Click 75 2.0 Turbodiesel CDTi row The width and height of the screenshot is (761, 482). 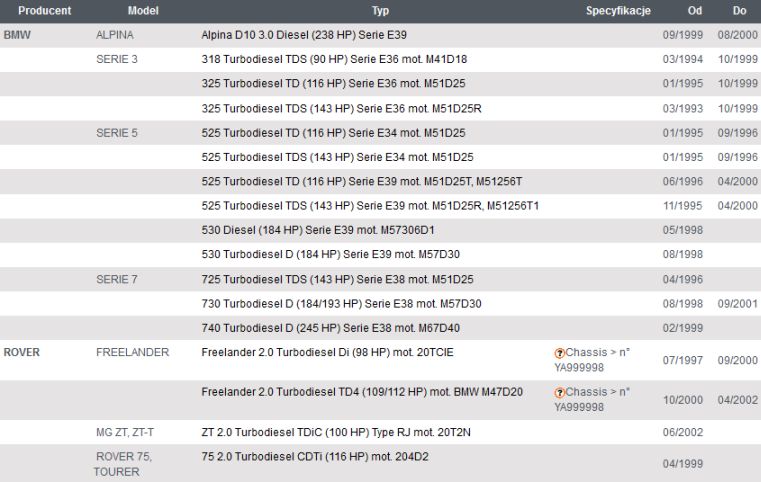click(x=380, y=464)
